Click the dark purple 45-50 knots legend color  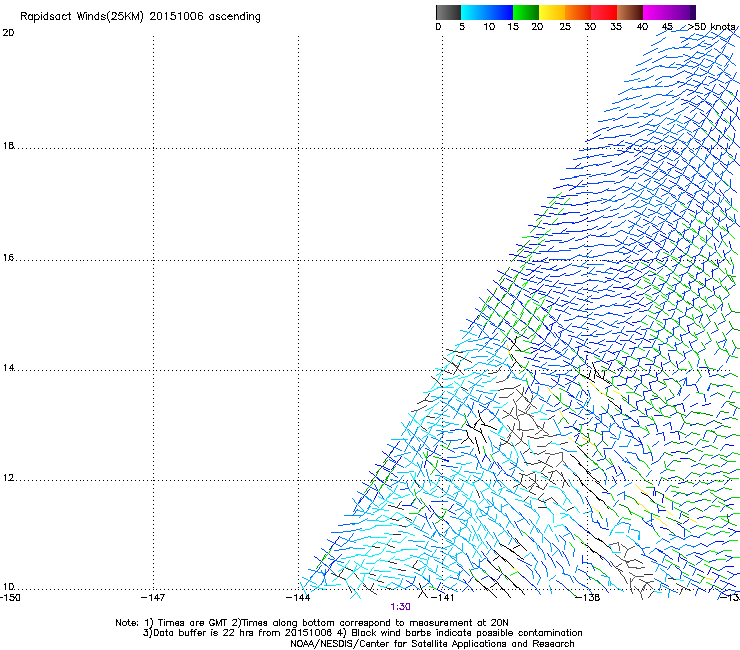(x=682, y=12)
